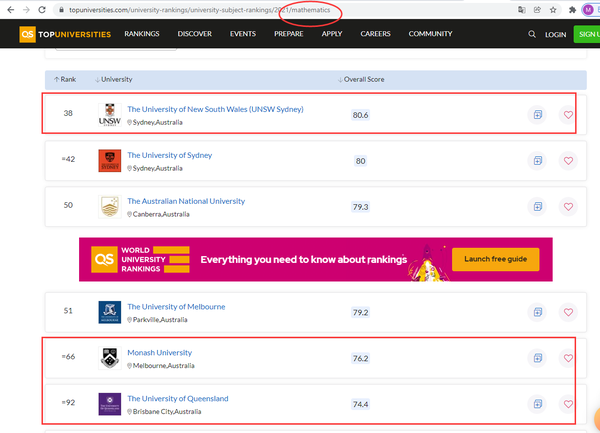The image size is (600, 433).
Task: Click the University of Sydney logo
Action: click(110, 161)
